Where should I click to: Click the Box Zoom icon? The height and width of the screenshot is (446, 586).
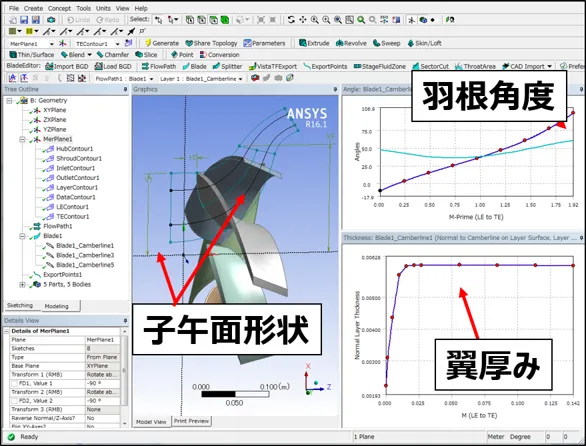tap(349, 20)
